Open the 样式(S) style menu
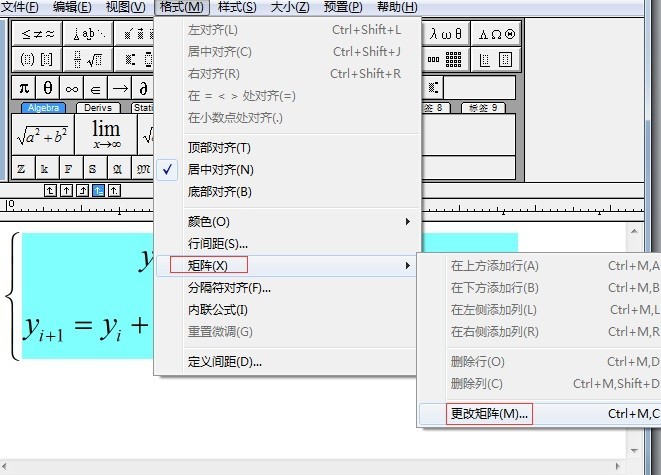The width and height of the screenshot is (661, 475). pos(236,7)
